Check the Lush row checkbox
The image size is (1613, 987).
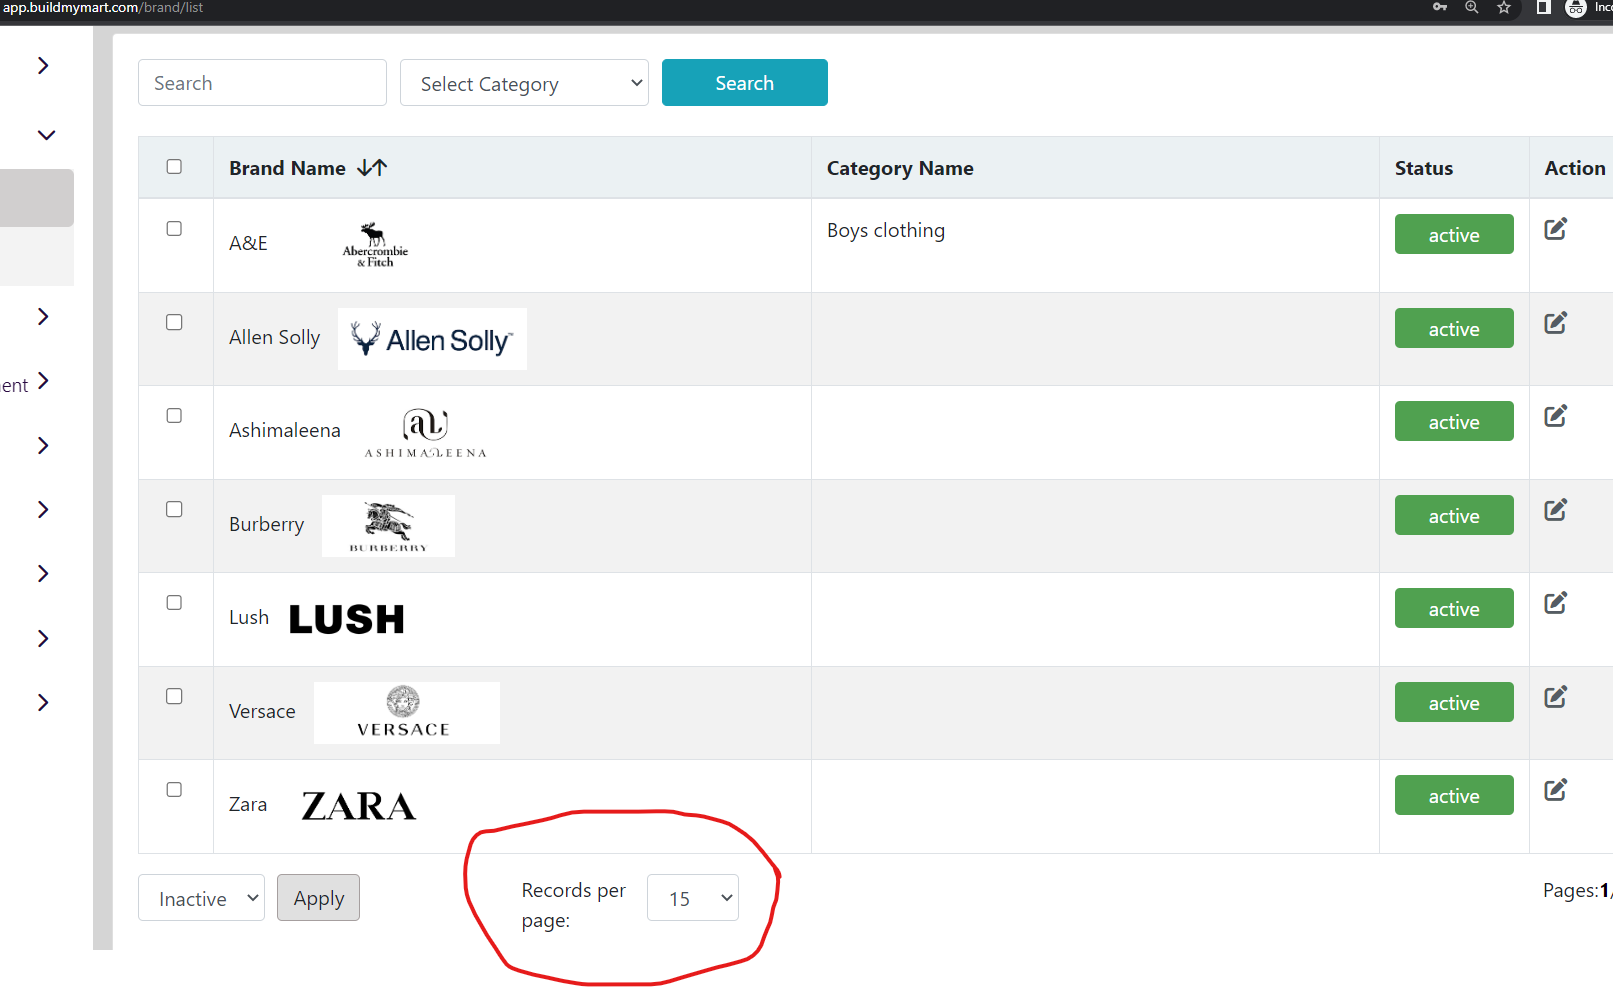174,603
